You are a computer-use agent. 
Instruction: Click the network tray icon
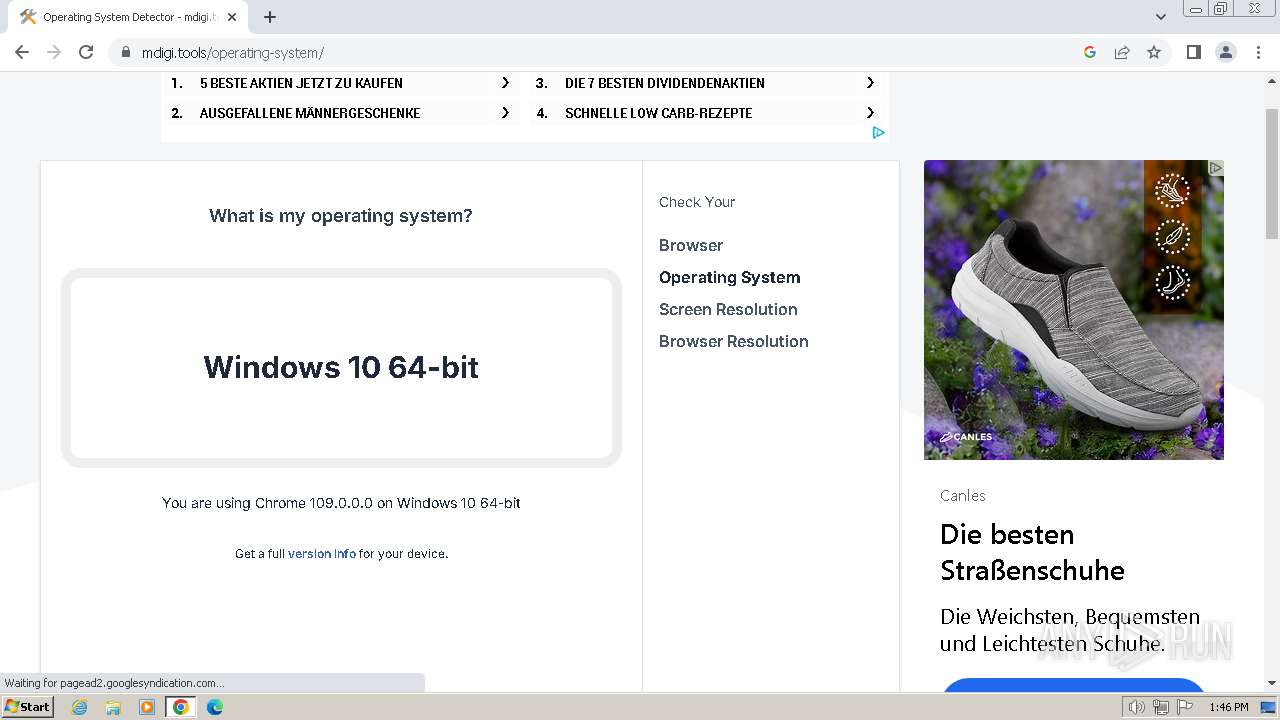coord(1161,707)
